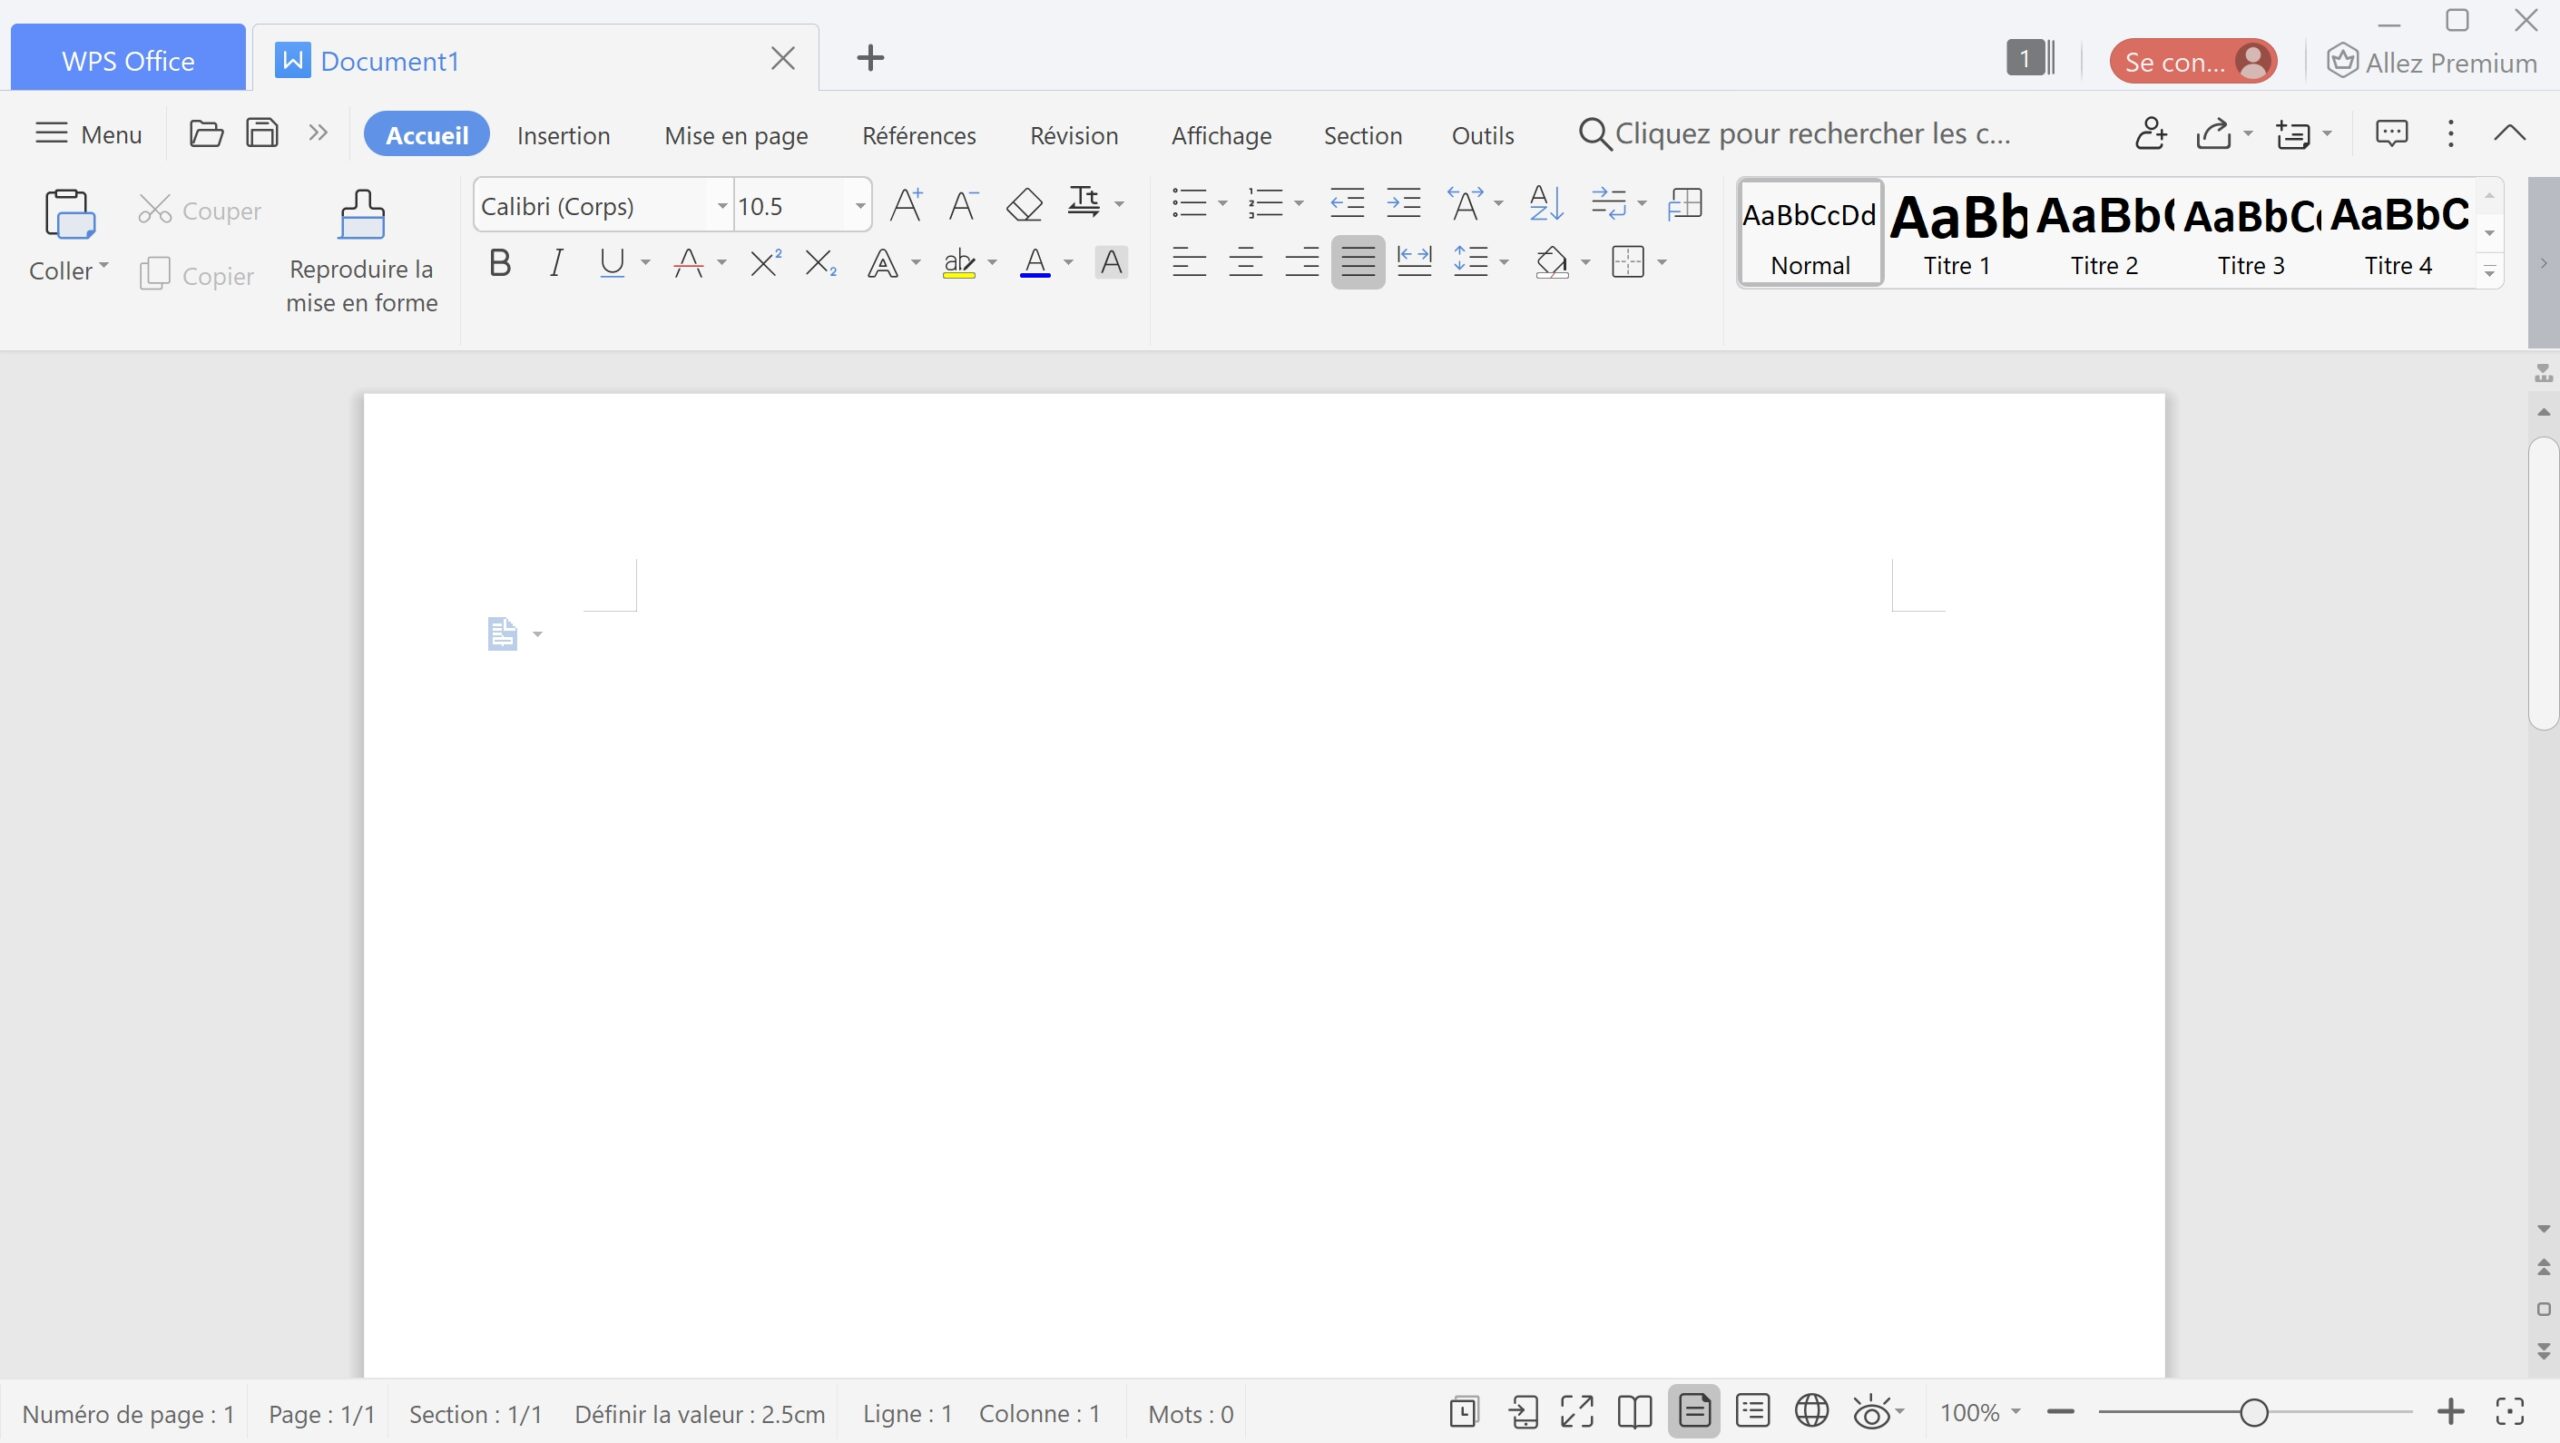
Task: Click the outline view icon
Action: tap(1753, 1411)
